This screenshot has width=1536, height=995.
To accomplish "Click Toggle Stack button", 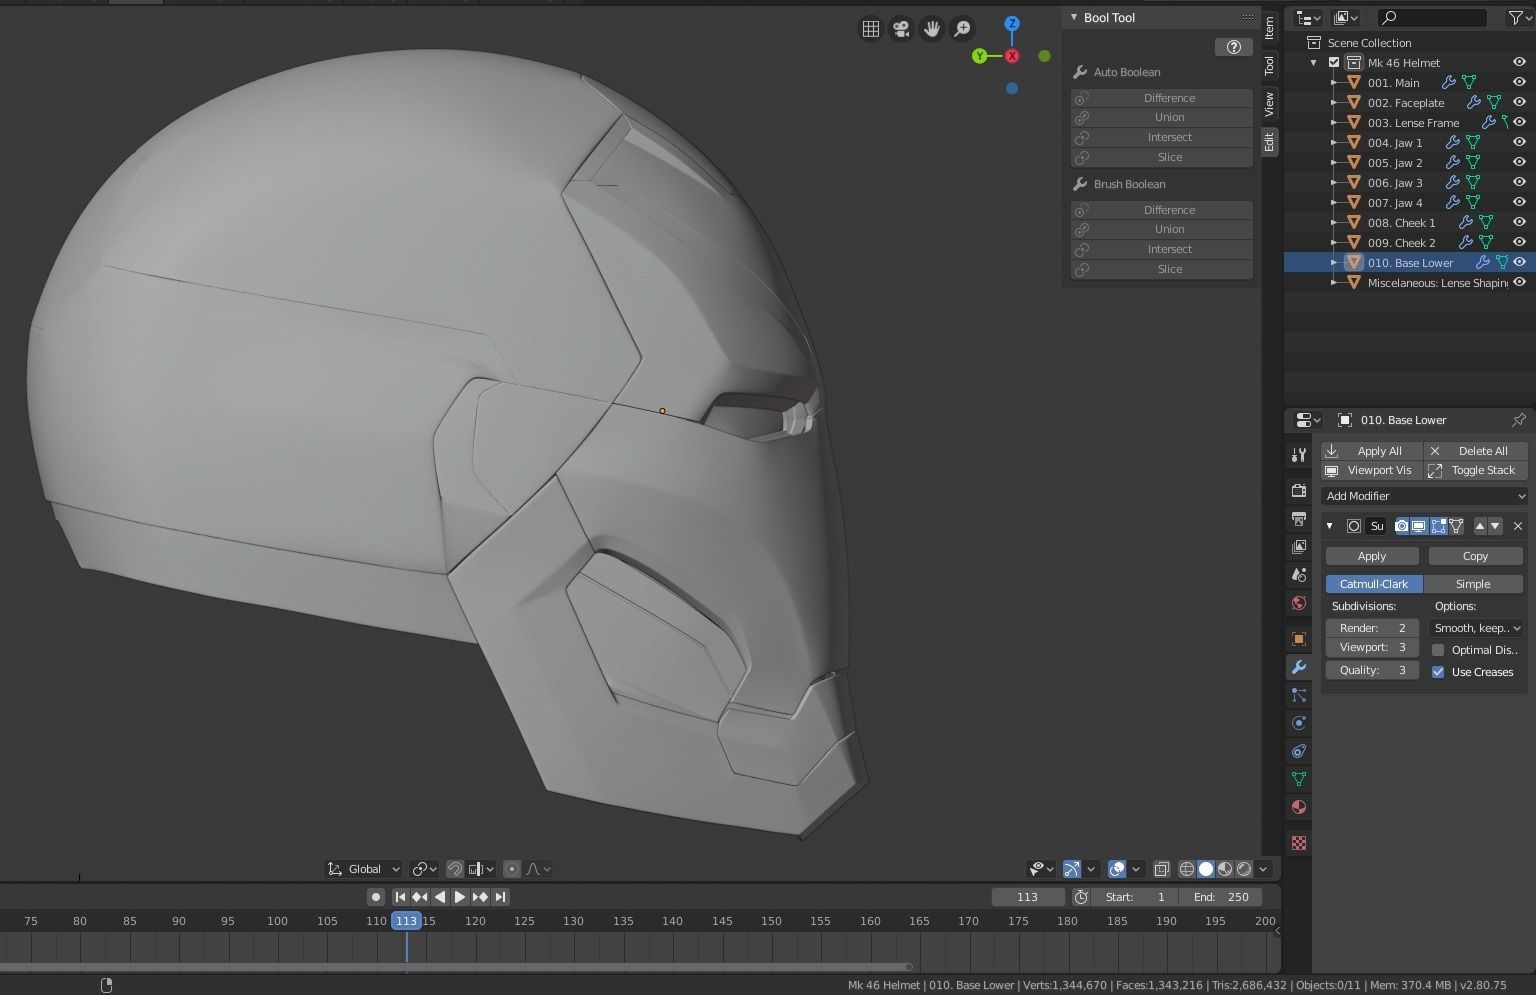I will pyautogui.click(x=1476, y=470).
